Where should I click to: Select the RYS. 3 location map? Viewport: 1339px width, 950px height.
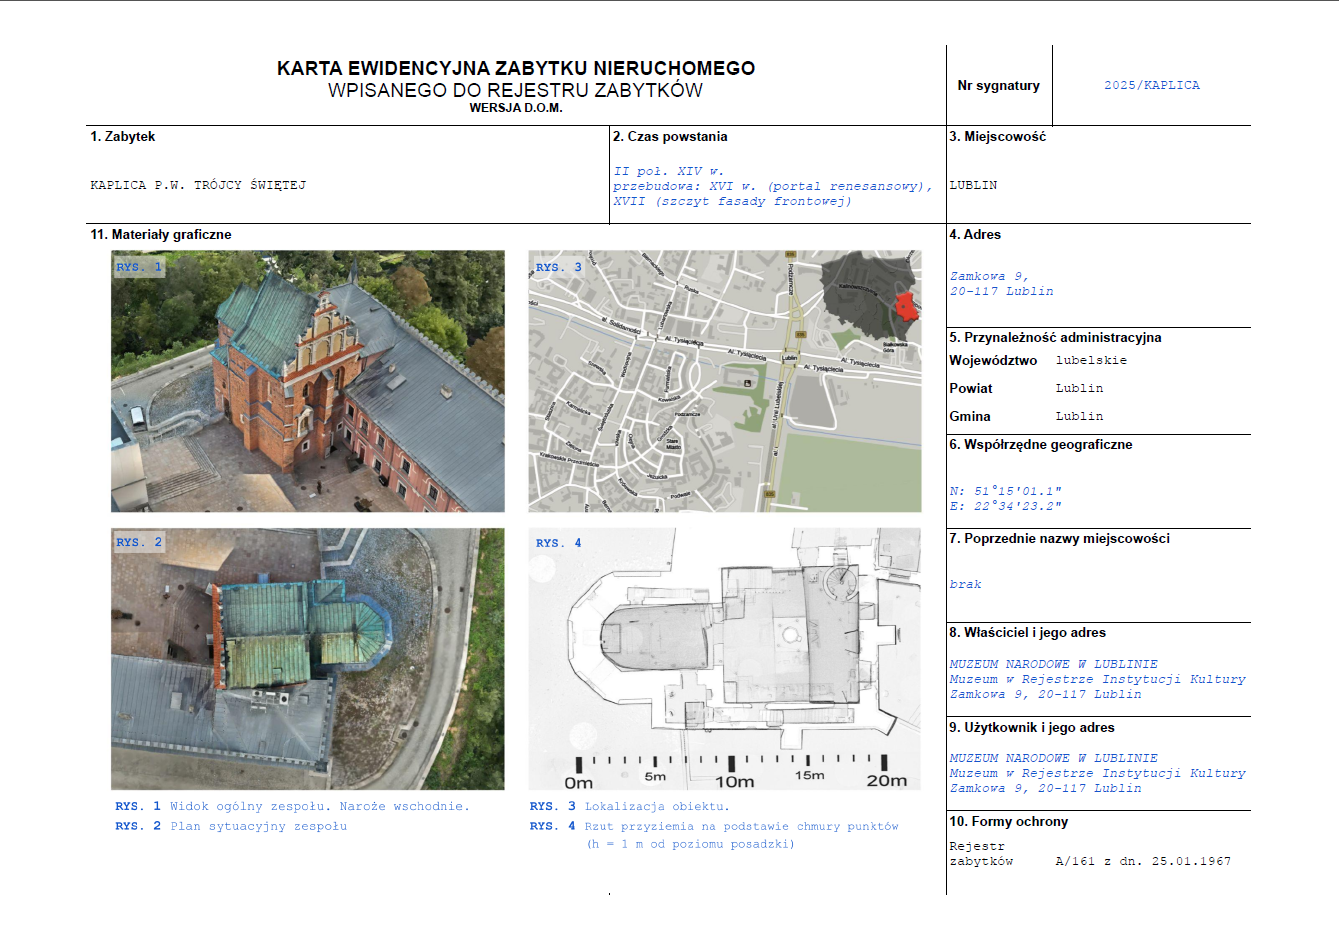click(x=725, y=381)
